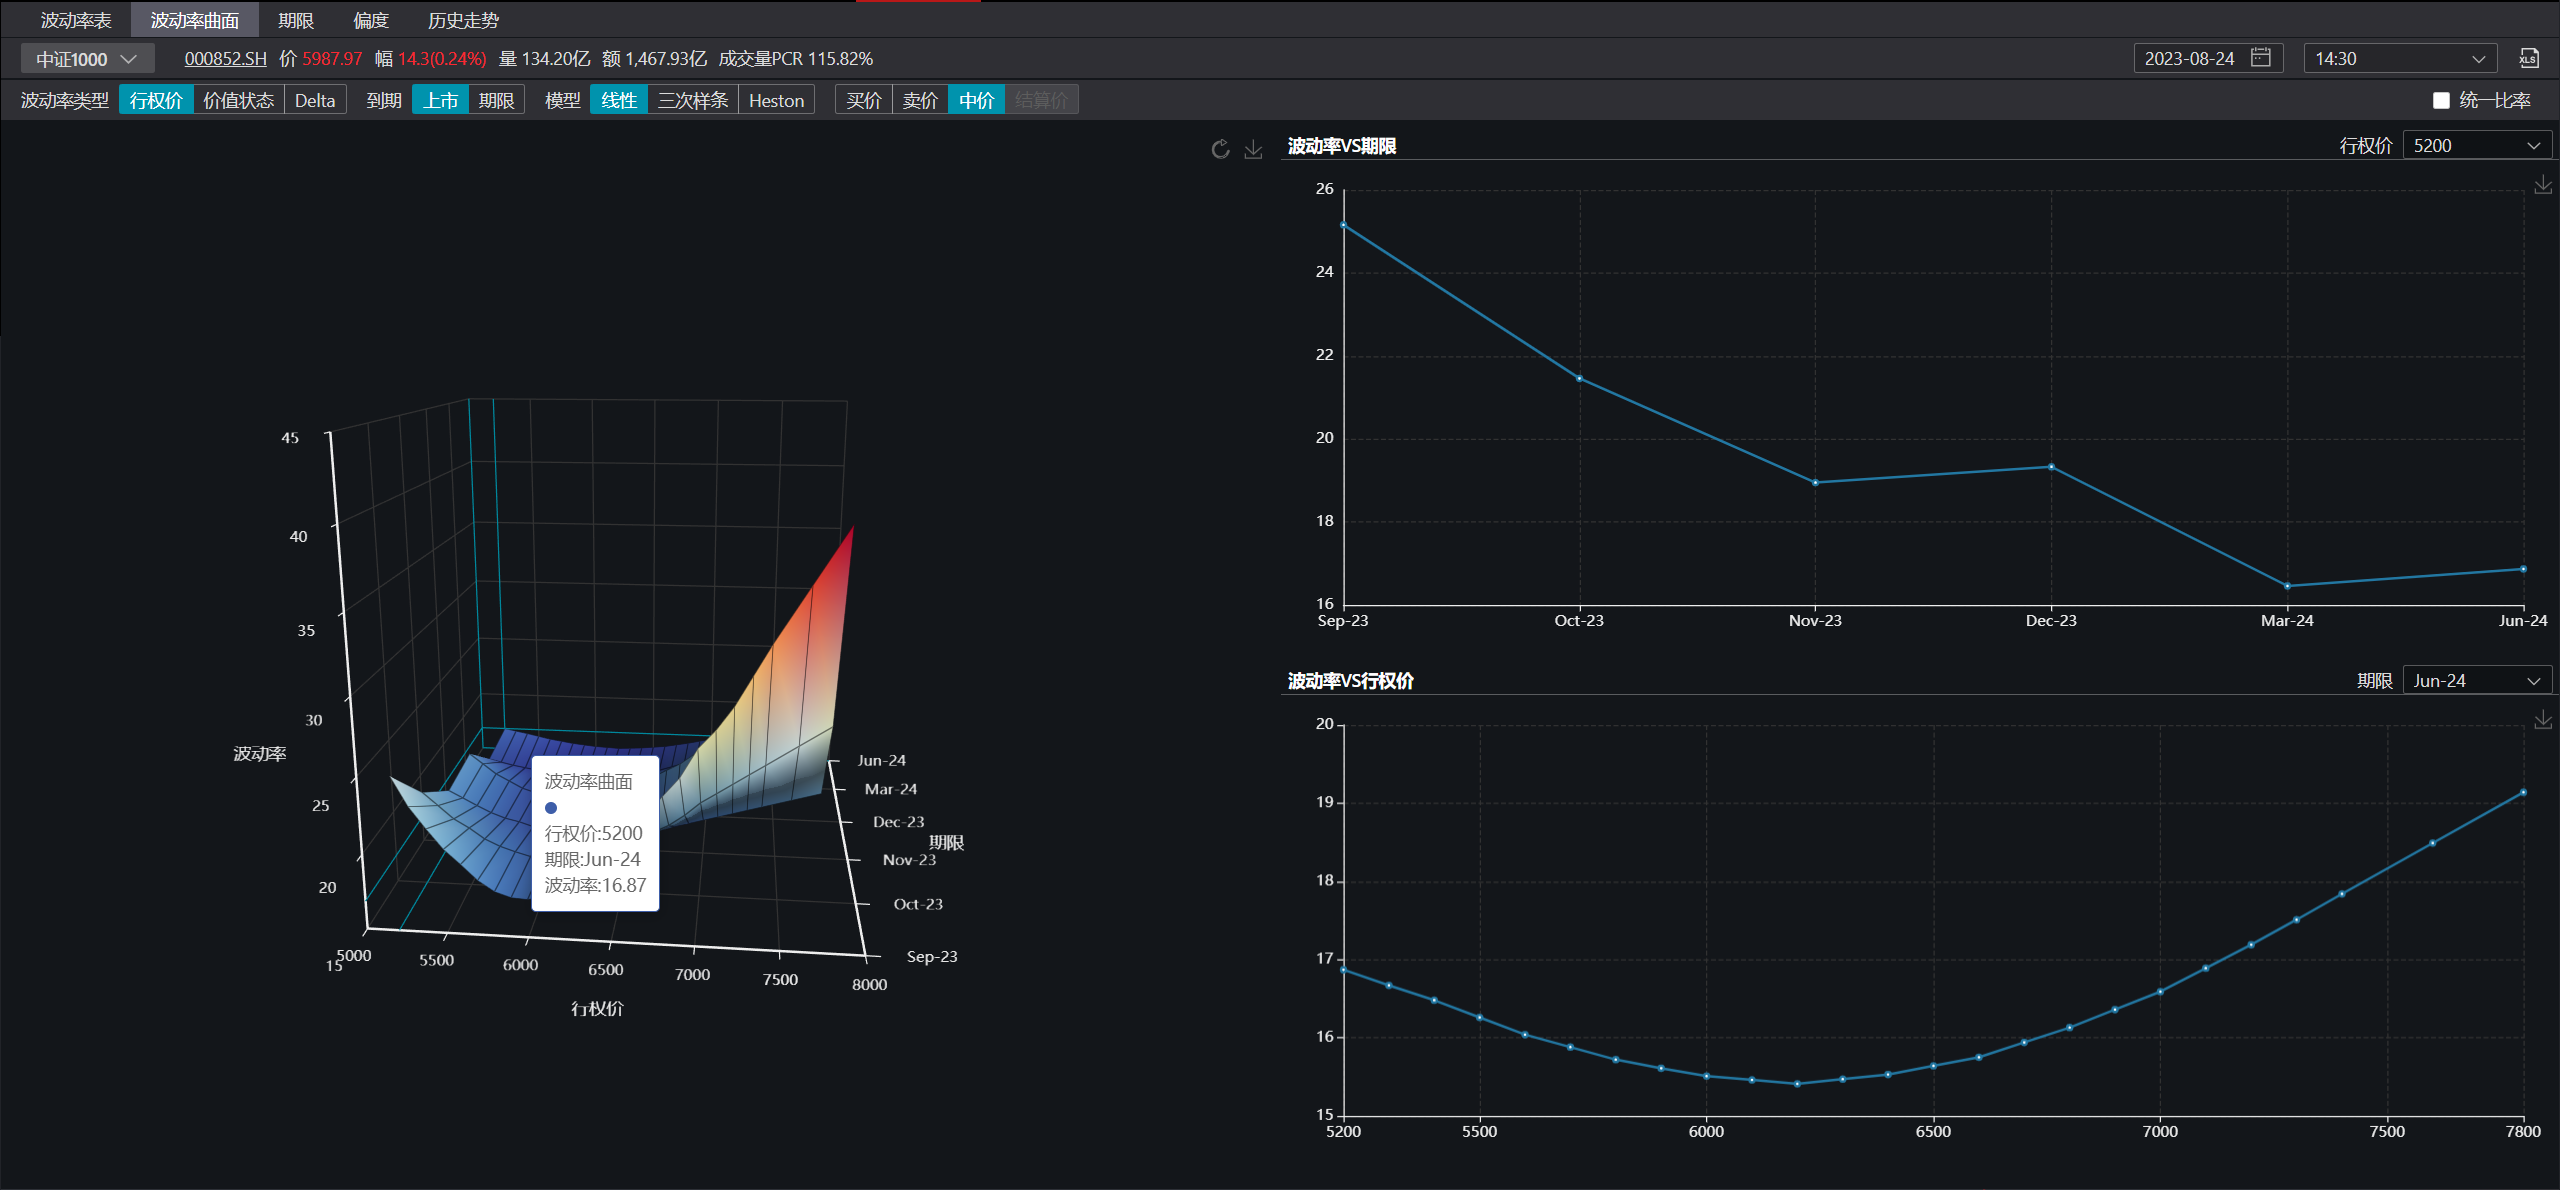Expand the 14:30 time dropdown
This screenshot has width=2560, height=1190.
pyautogui.click(x=2399, y=59)
